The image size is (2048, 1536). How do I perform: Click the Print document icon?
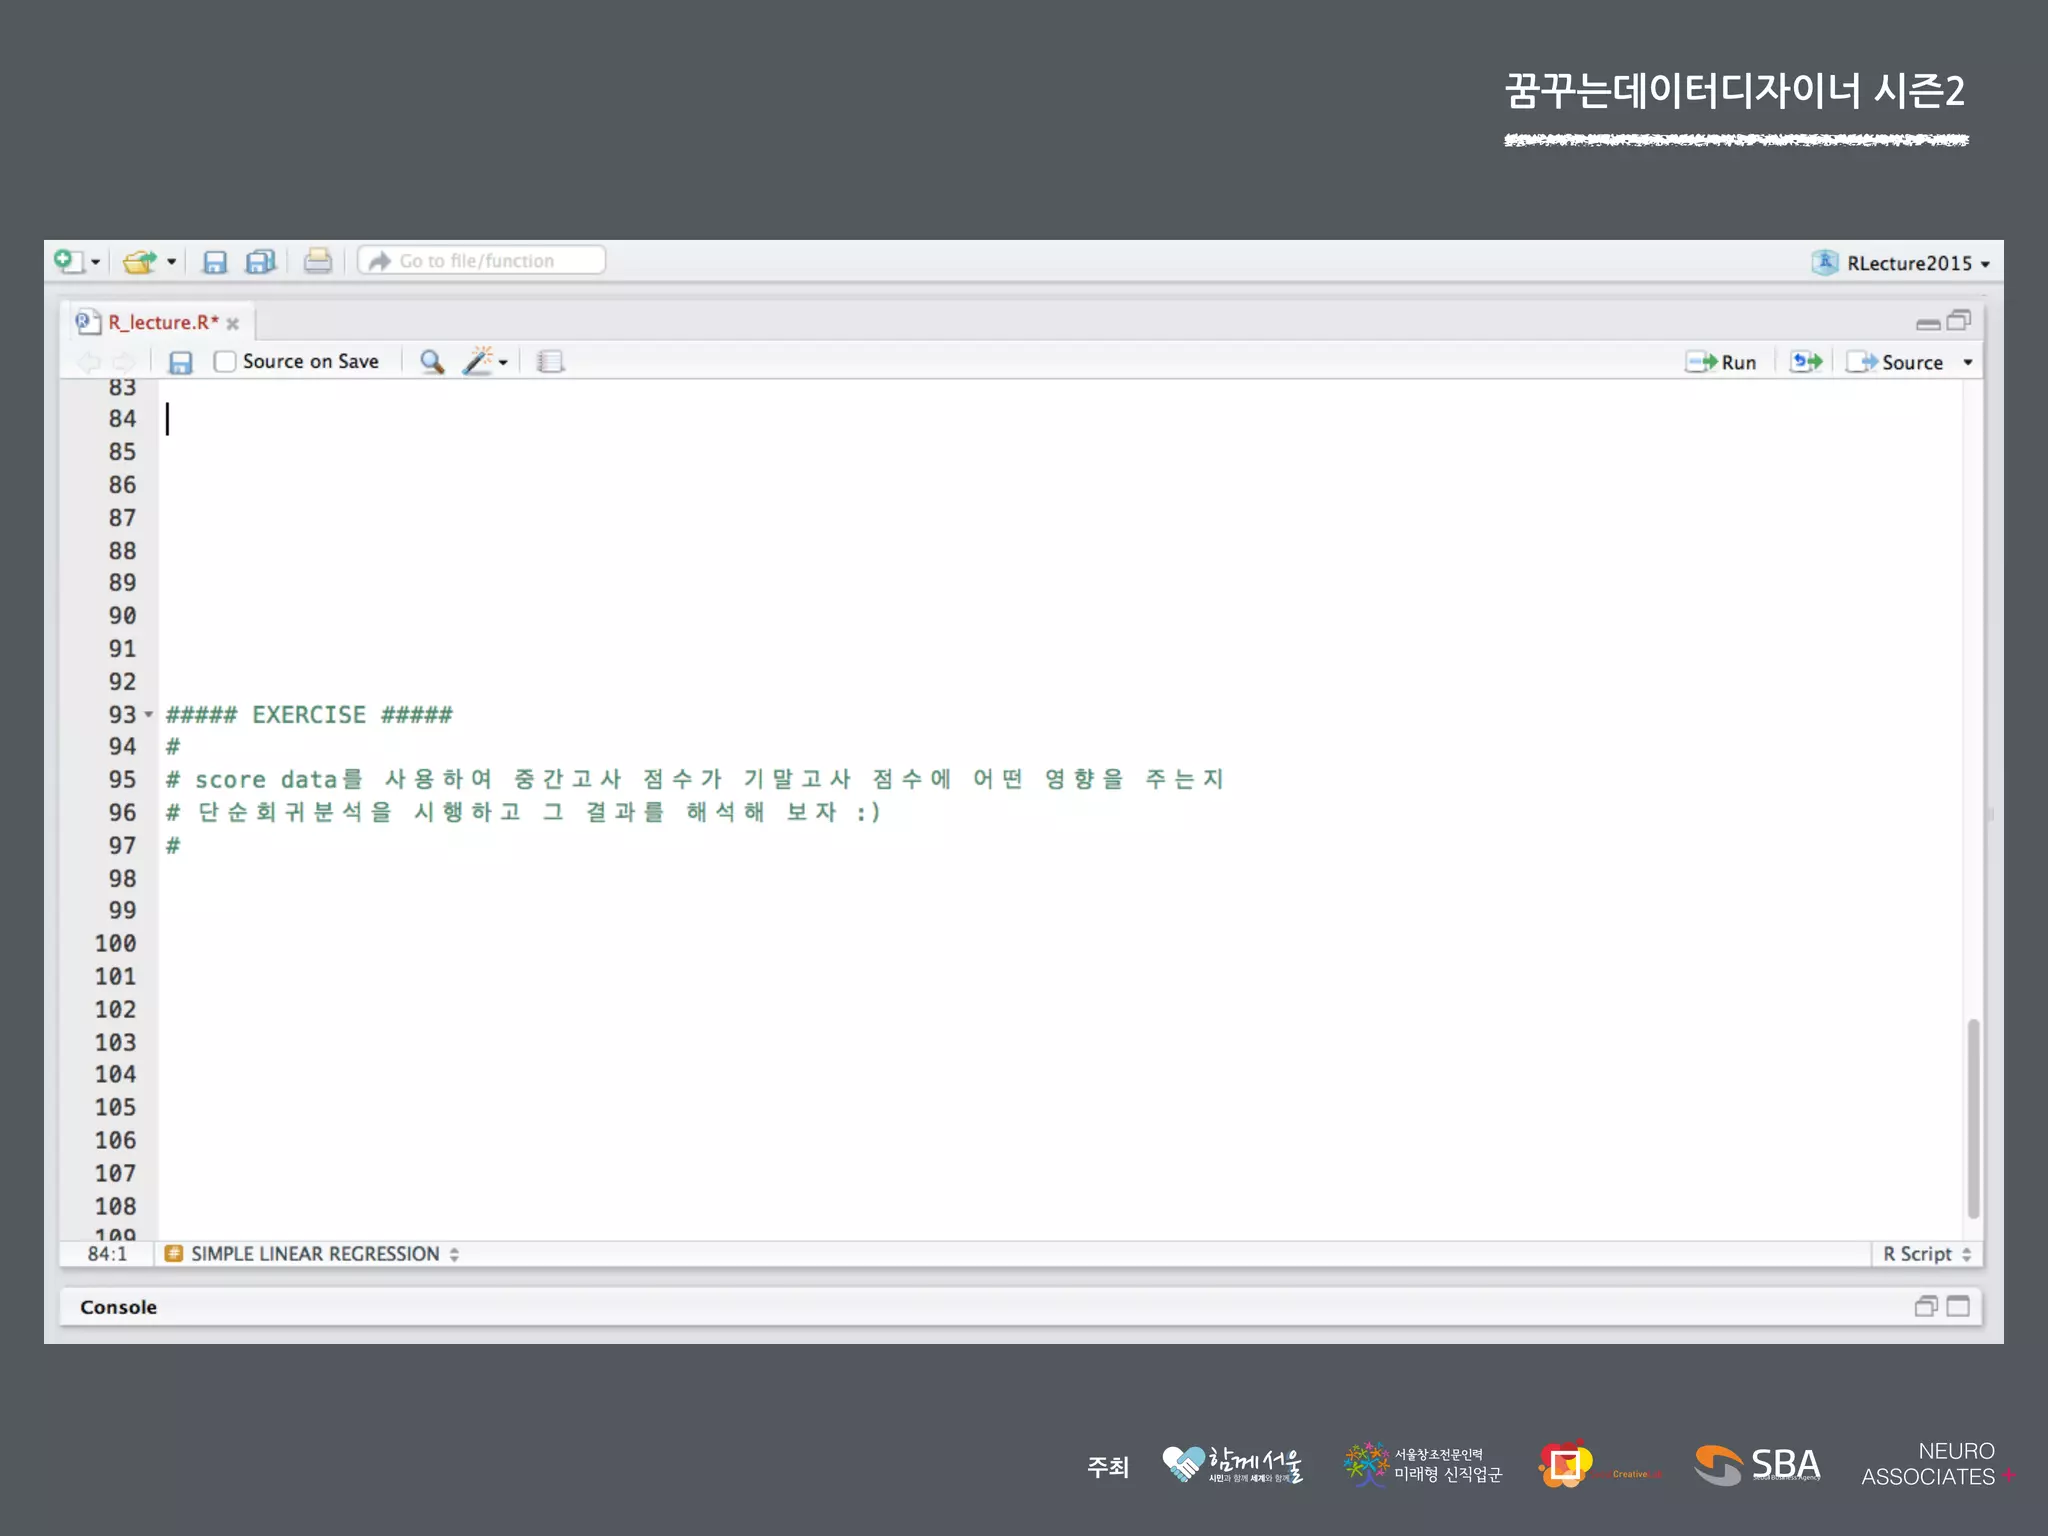318,261
